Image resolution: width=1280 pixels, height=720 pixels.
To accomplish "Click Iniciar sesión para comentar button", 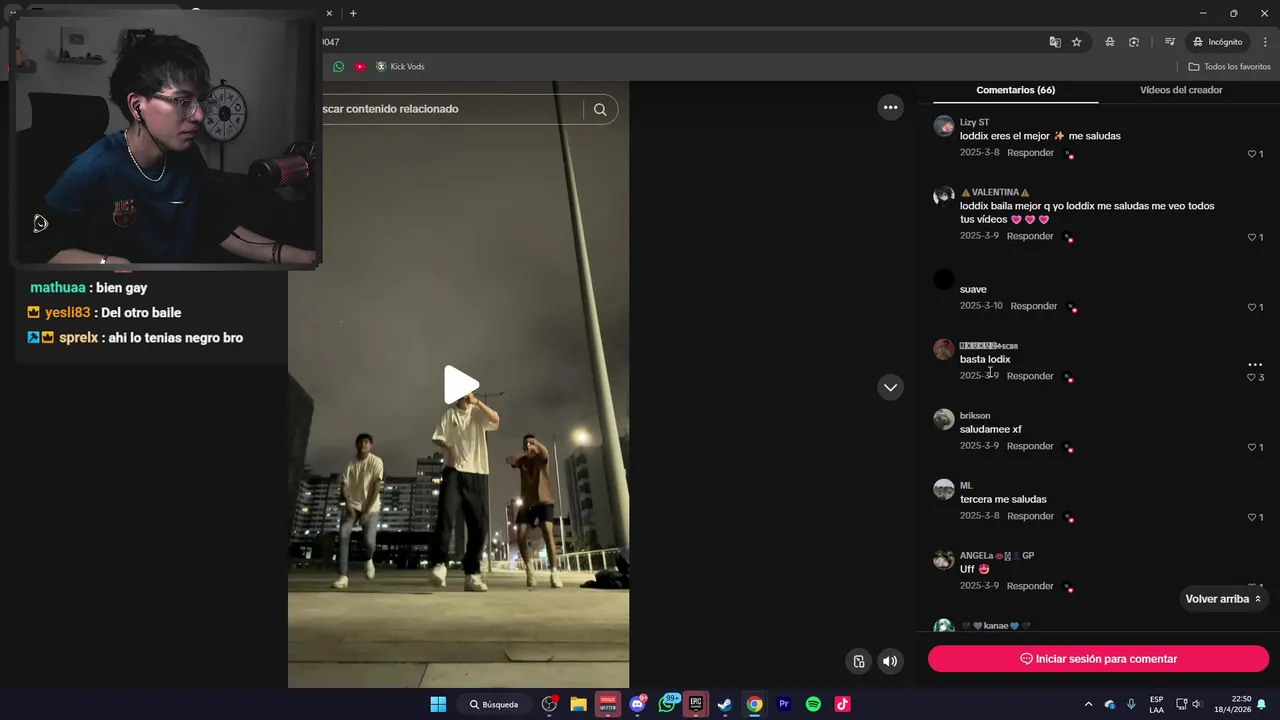I will click(x=1098, y=659).
